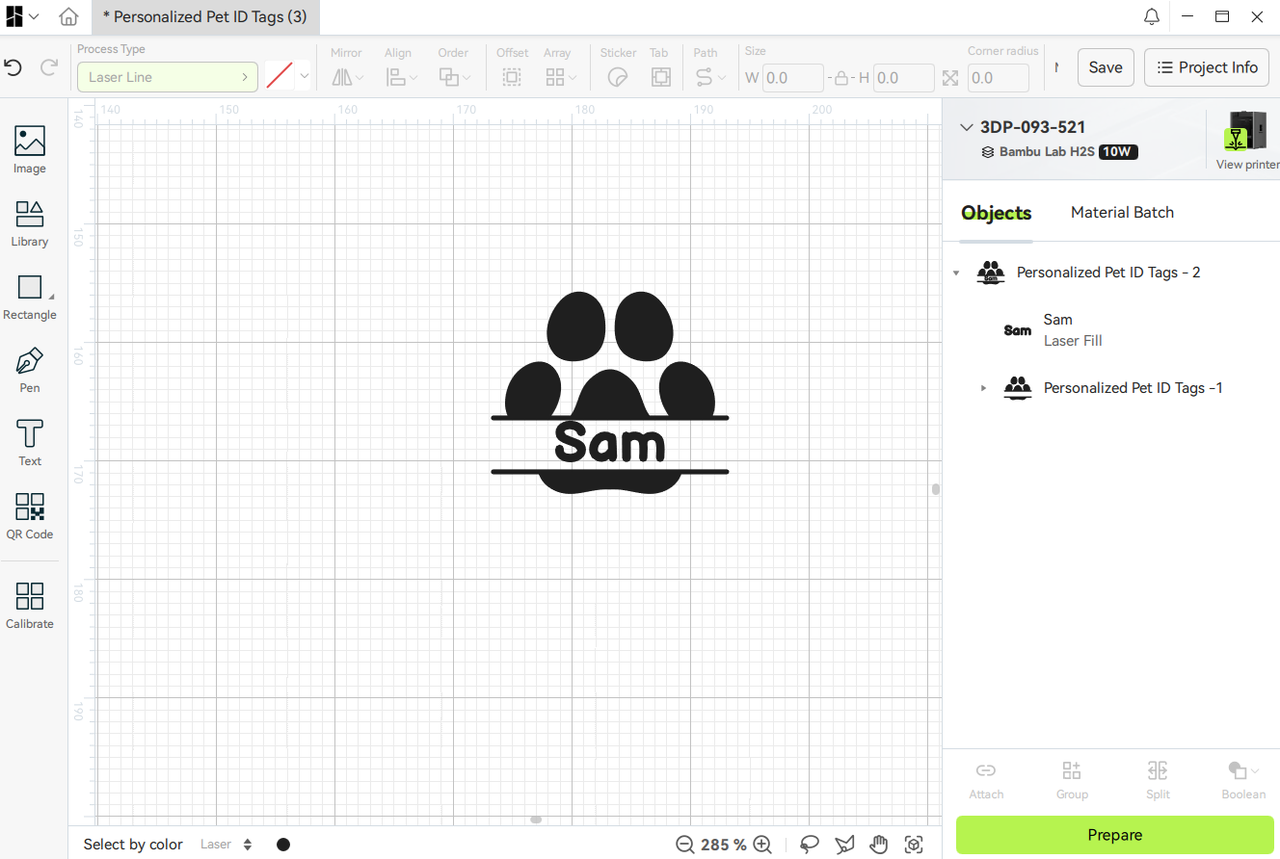The width and height of the screenshot is (1280, 859).
Task: Expand the Personalized Pet ID Tags -1 group
Action: 983,388
